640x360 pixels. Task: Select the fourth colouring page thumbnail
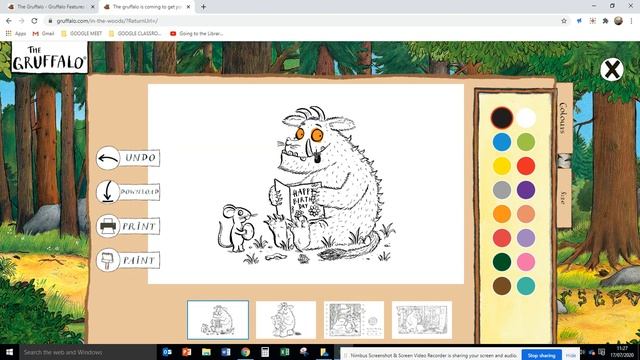click(x=422, y=320)
